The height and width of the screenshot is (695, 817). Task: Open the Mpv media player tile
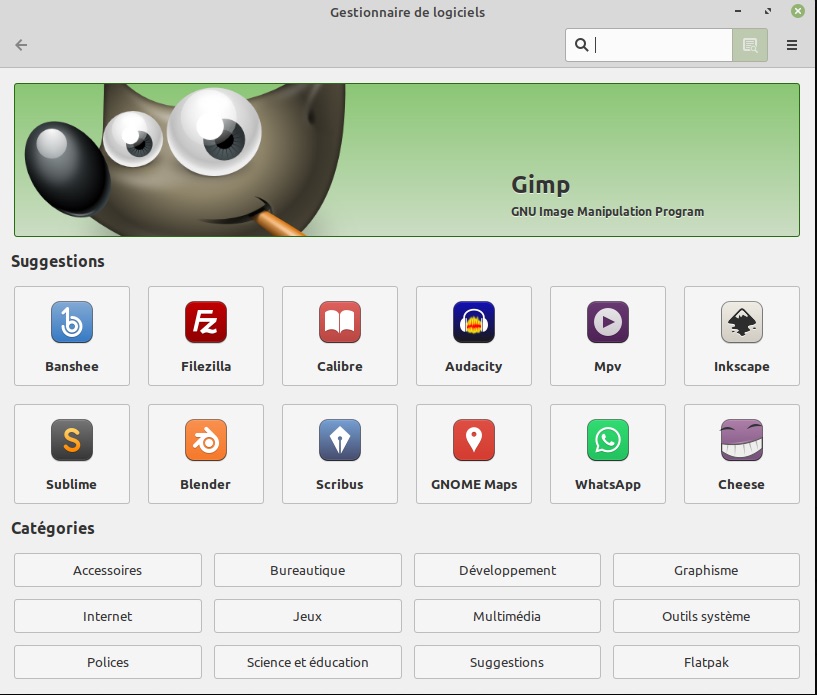(x=608, y=336)
